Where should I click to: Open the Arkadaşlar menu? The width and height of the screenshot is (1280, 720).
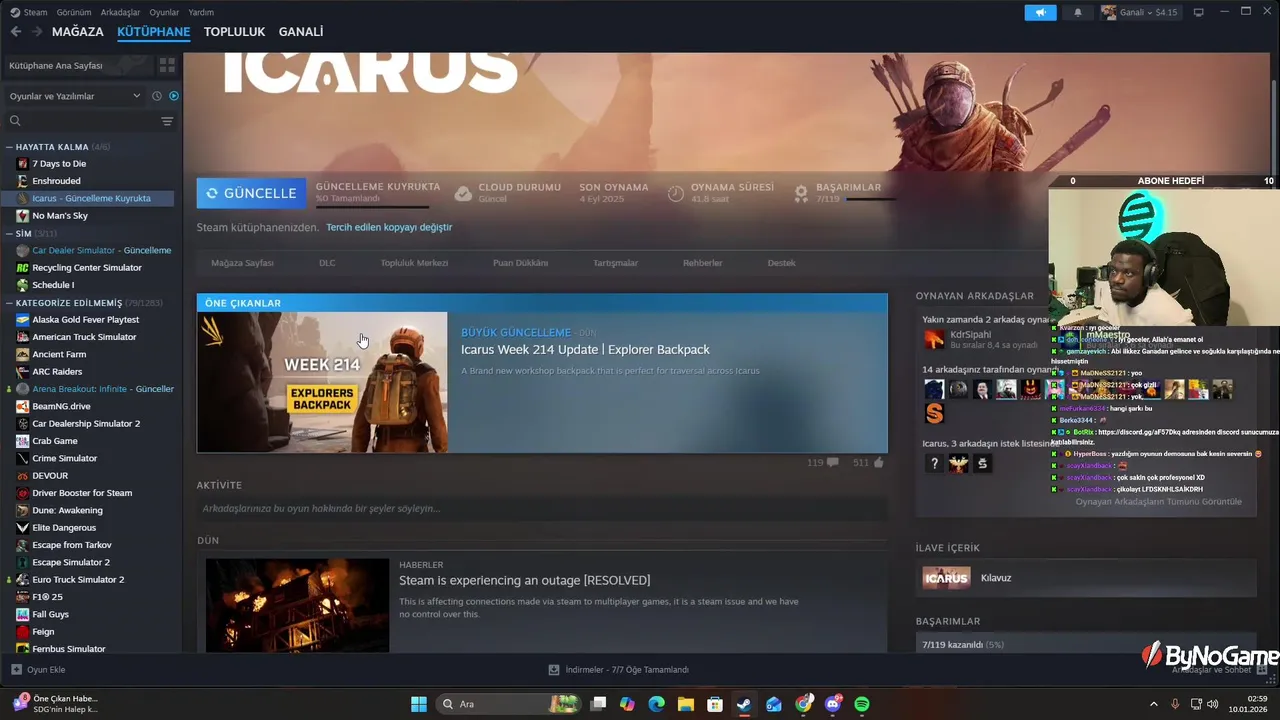point(121,12)
